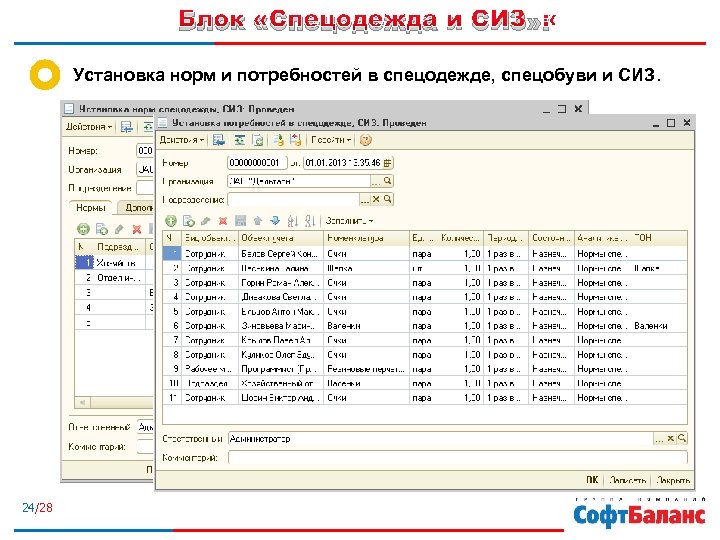Click the Записать button

627,480
